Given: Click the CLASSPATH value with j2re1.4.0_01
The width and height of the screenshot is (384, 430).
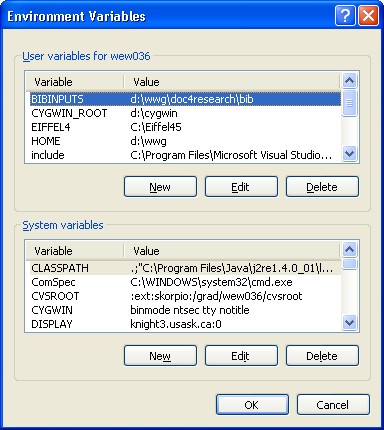Looking at the screenshot, I should [231, 268].
